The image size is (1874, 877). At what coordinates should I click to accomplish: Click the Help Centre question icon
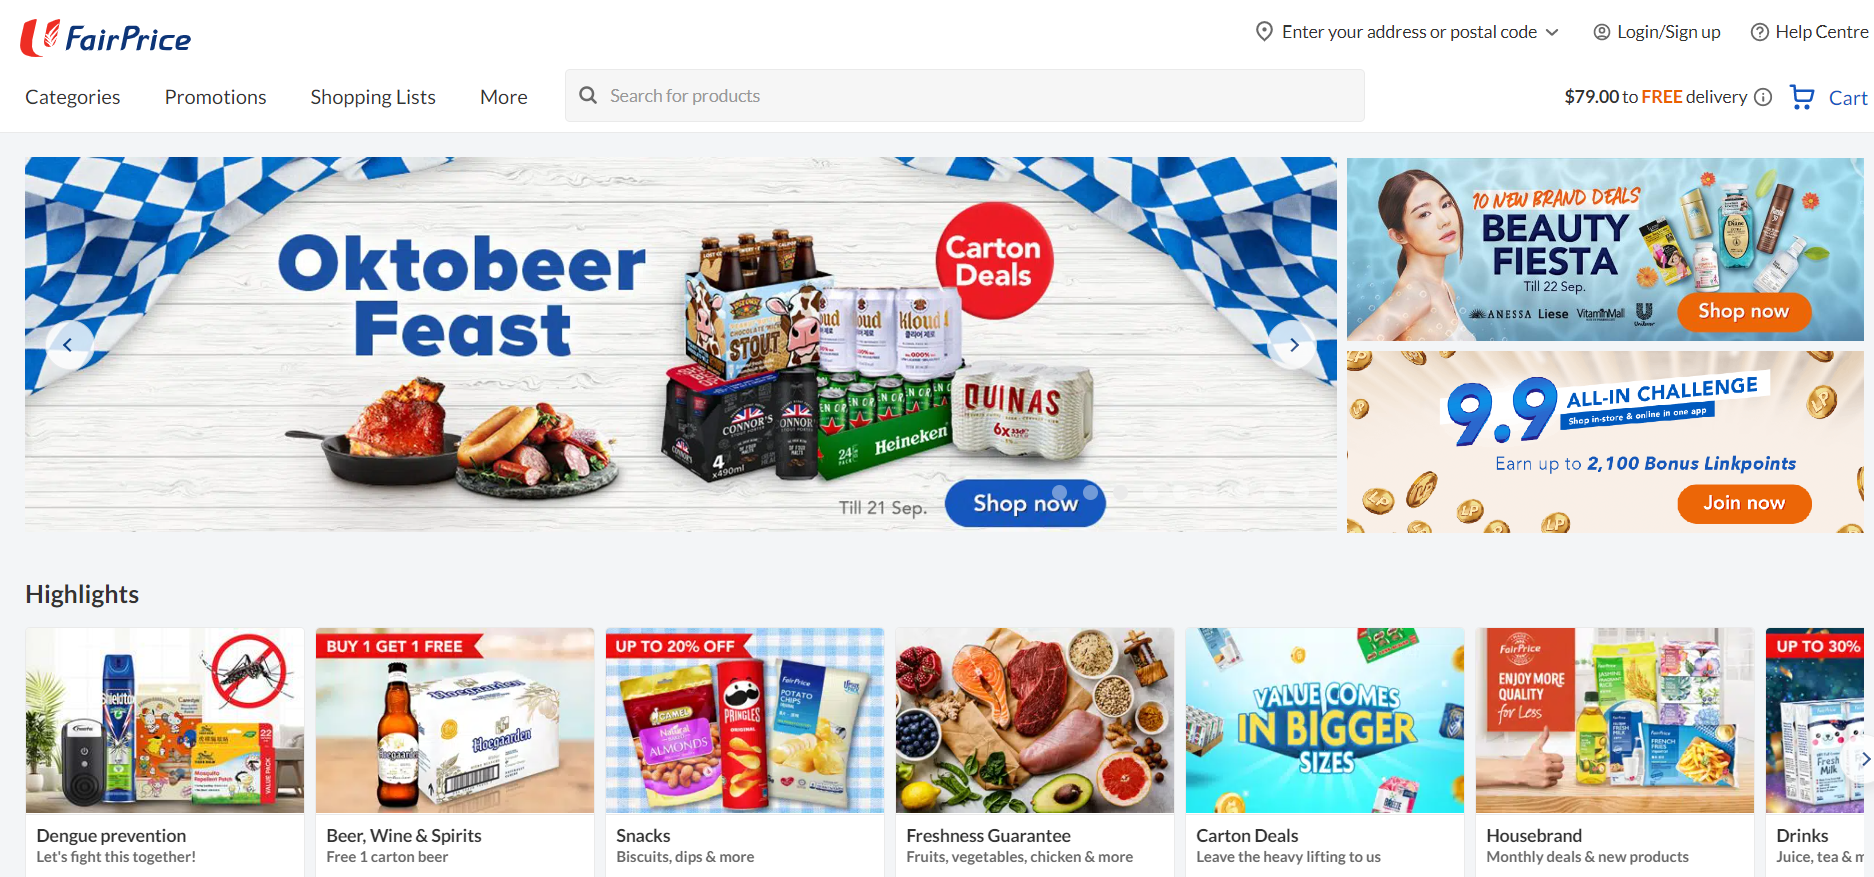tap(1760, 32)
